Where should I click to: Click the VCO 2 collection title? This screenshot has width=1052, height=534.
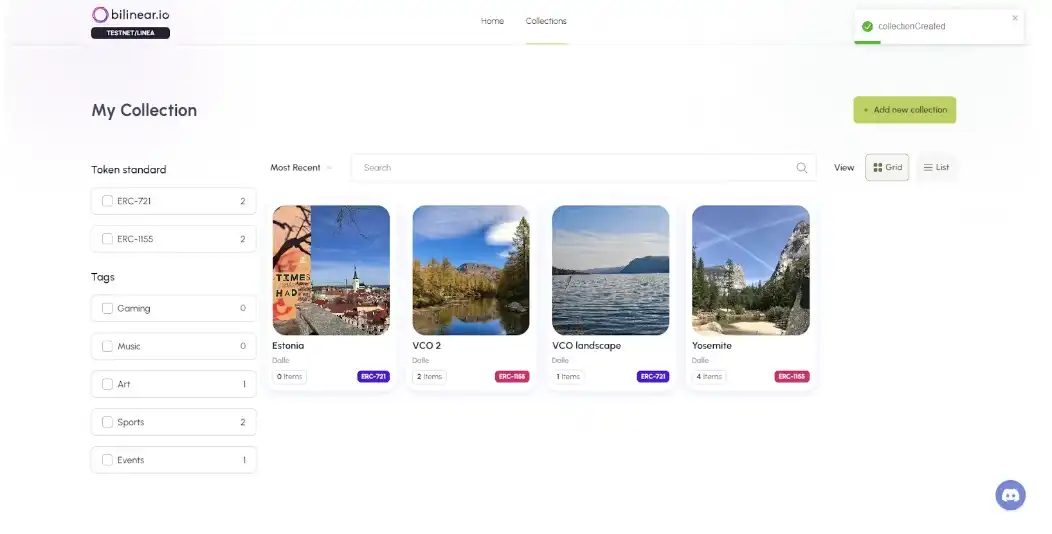pyautogui.click(x=426, y=345)
